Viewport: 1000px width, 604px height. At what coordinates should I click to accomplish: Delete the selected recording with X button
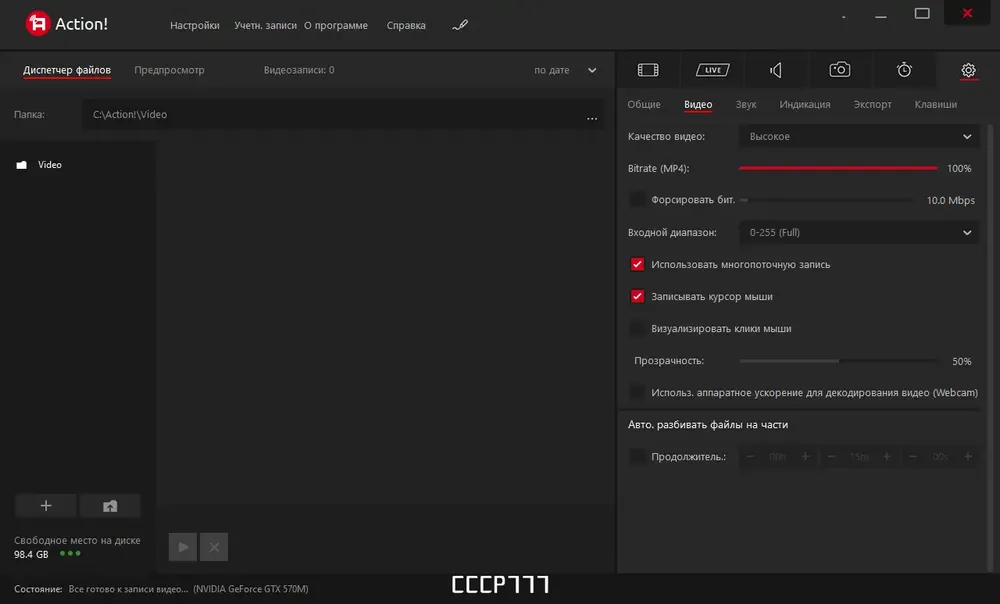coord(214,547)
